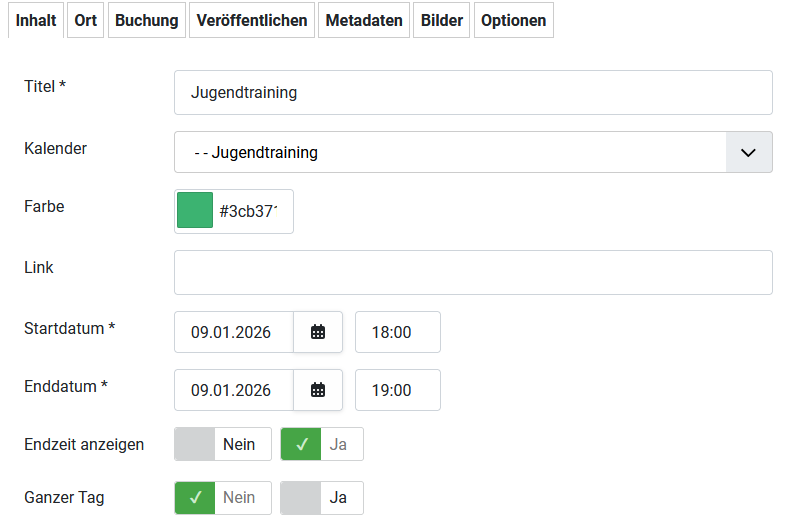Click the 18:00 start time field
This screenshot has width=790, height=524.
pyautogui.click(x=397, y=333)
